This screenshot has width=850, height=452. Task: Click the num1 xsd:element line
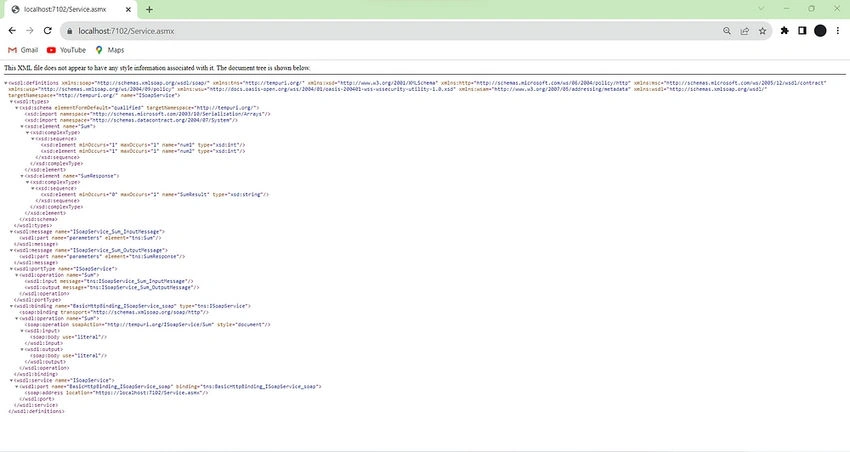[x=143, y=145]
